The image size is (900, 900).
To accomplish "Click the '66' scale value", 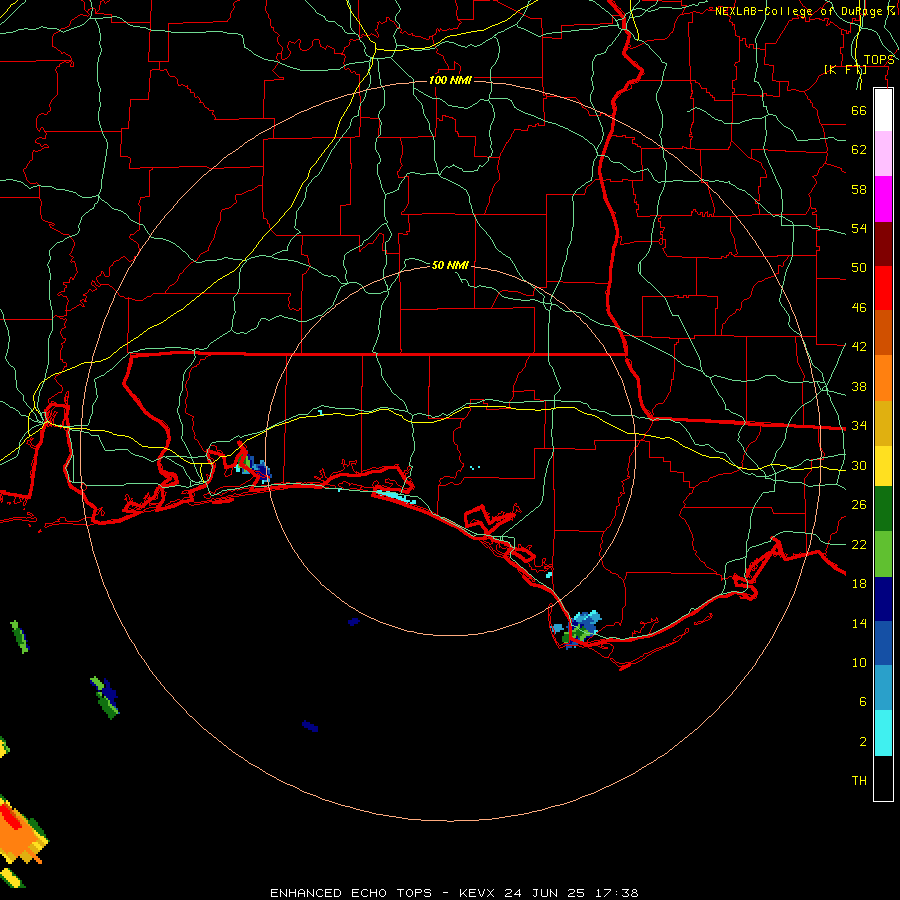I will pos(859,110).
